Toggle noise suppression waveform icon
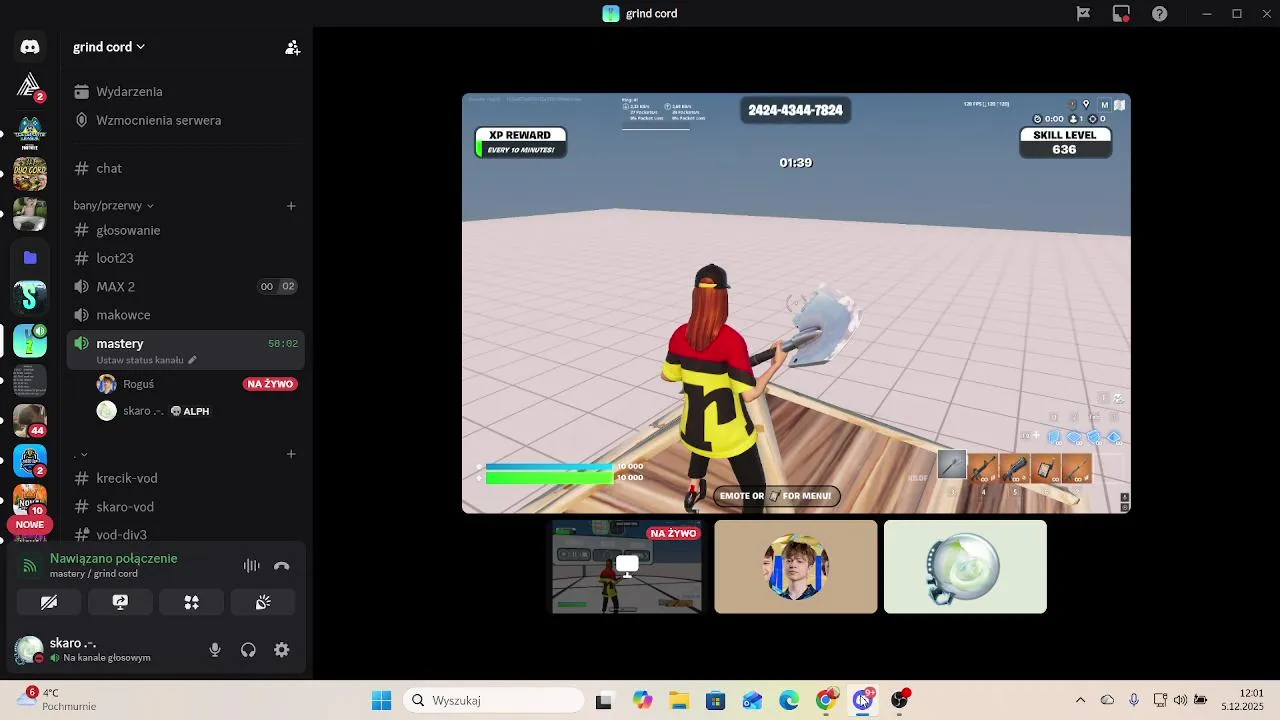 [251, 566]
